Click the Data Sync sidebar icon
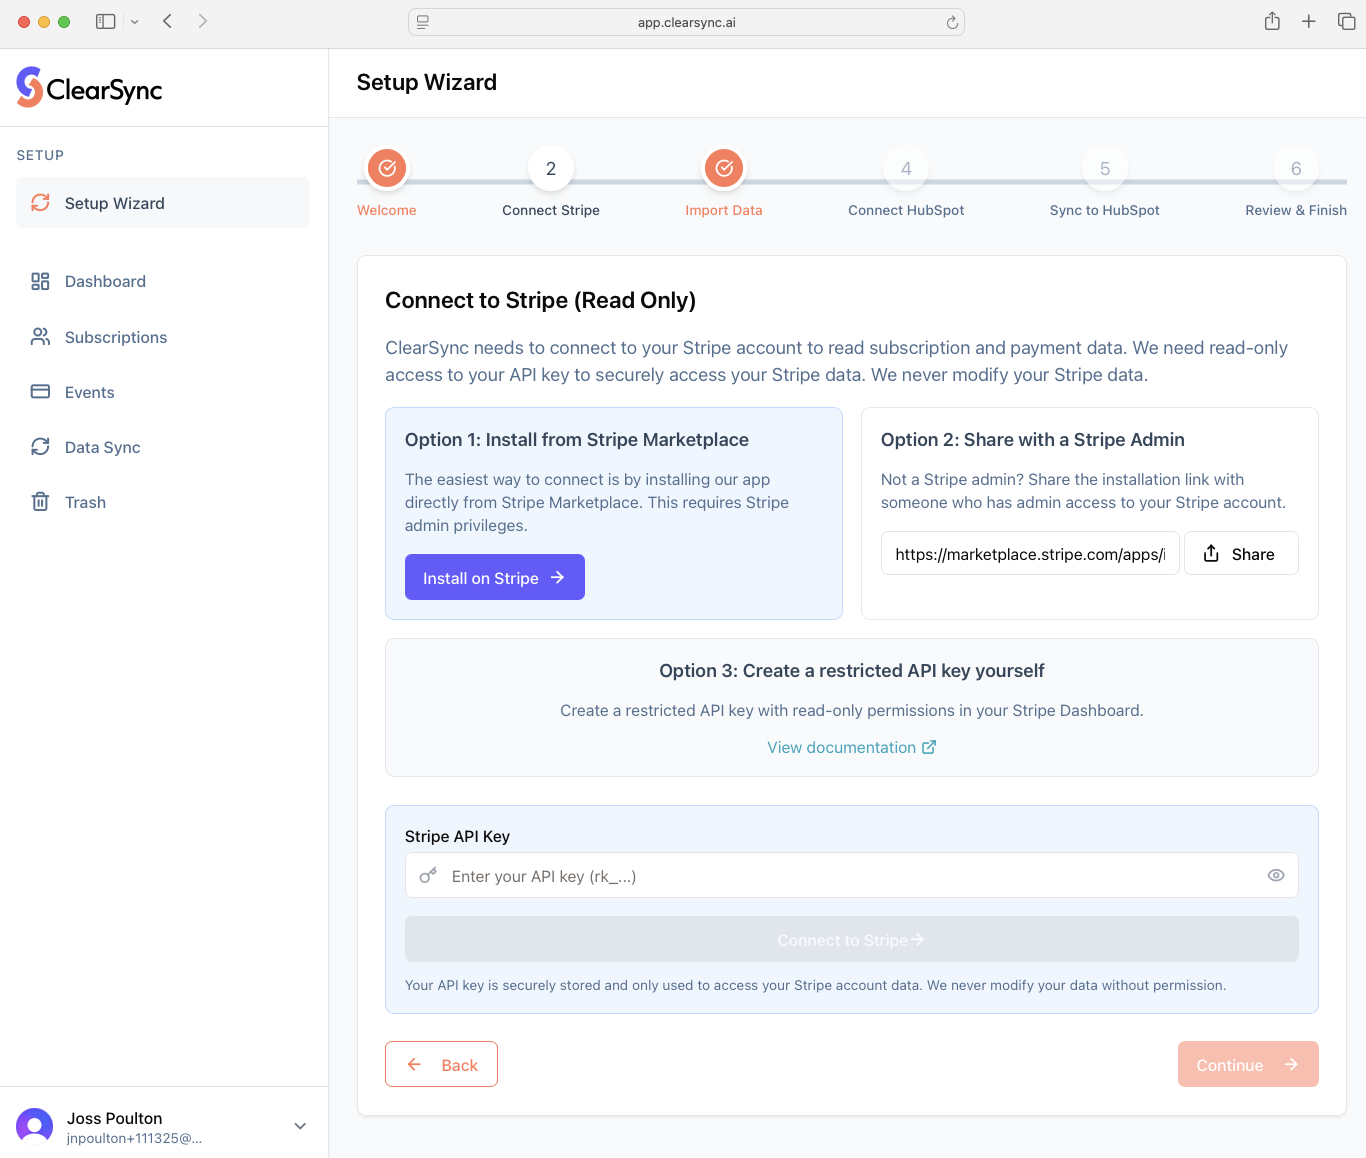 point(40,447)
